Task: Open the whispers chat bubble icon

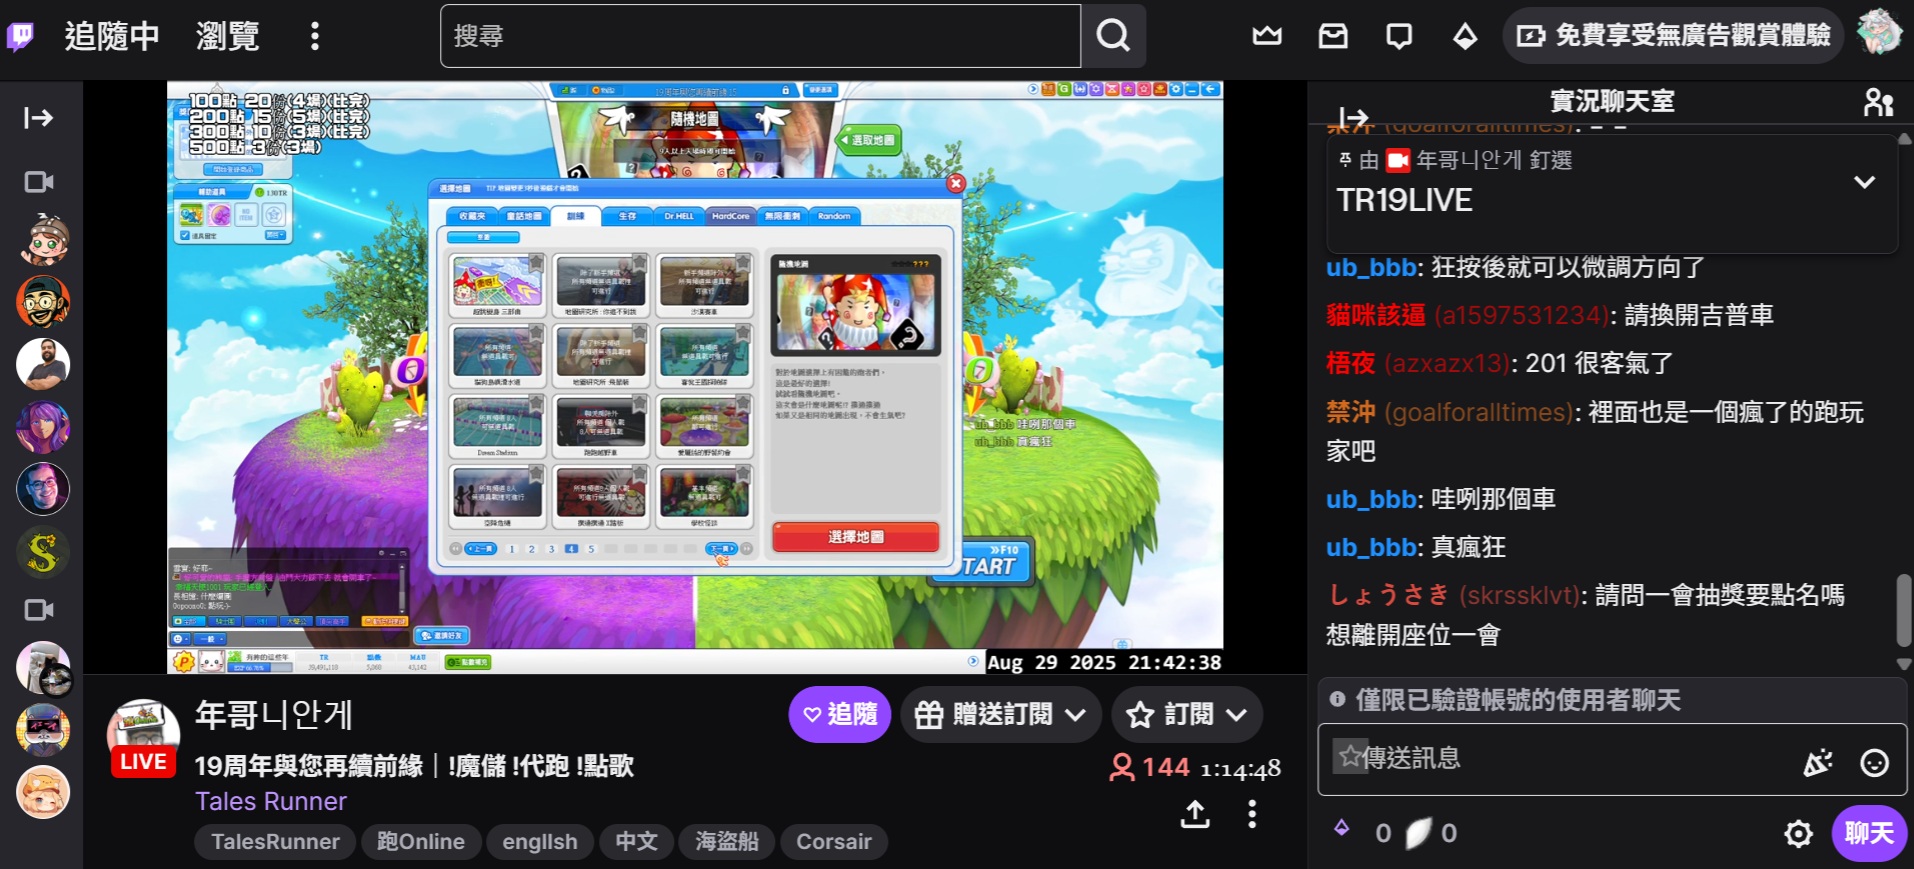Action: [1399, 36]
